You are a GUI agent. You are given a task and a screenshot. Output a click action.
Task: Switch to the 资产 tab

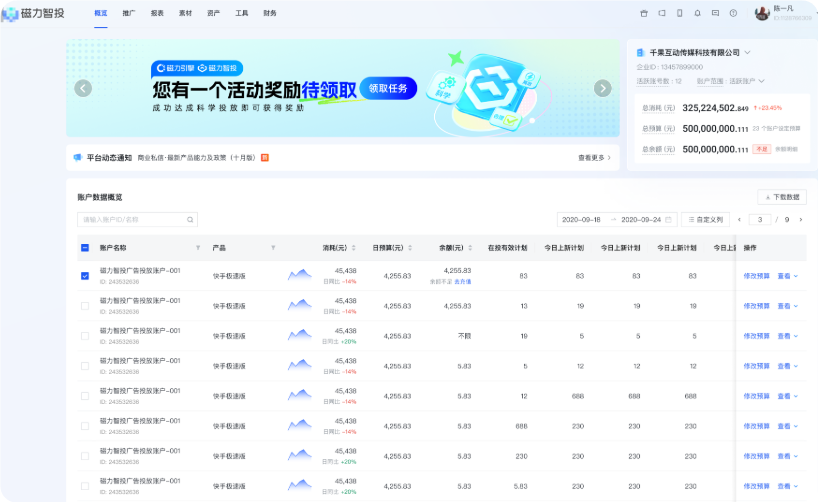213,13
